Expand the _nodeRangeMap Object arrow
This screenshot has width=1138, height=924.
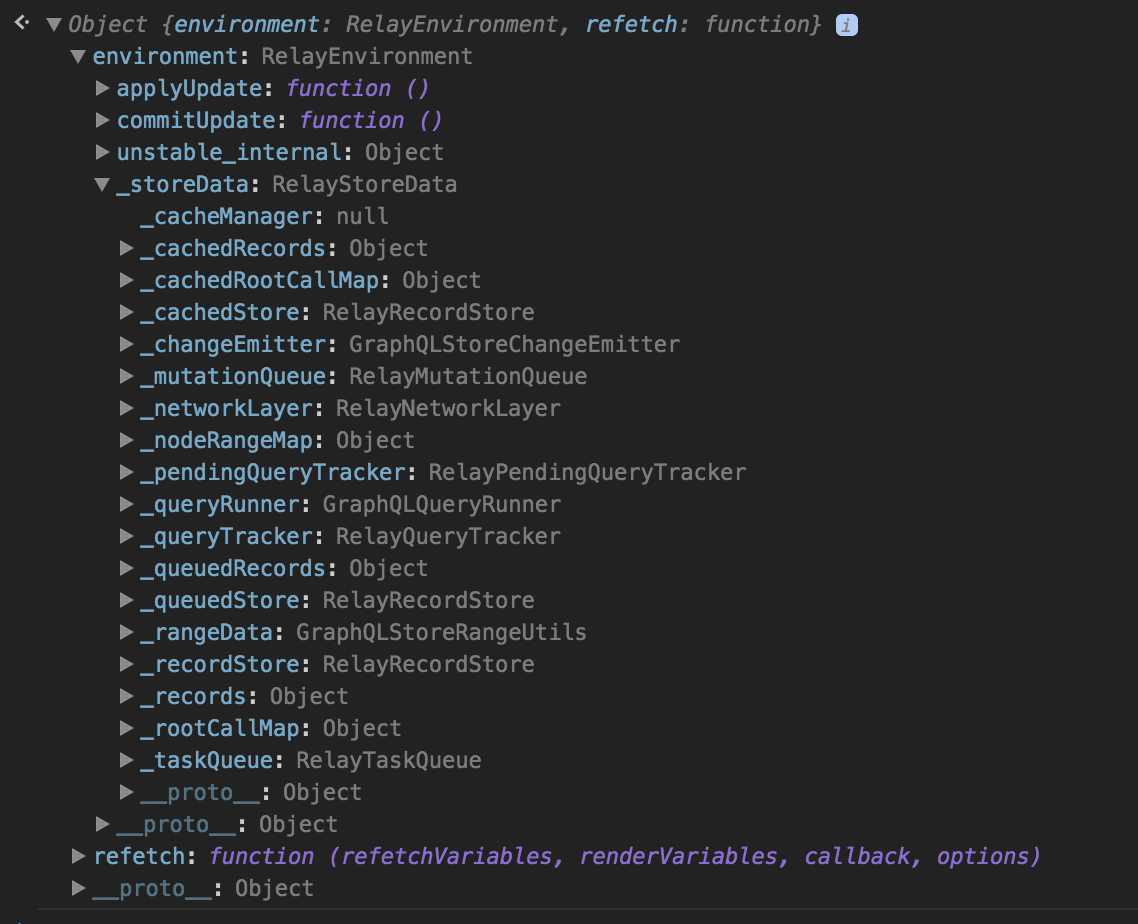pos(126,440)
